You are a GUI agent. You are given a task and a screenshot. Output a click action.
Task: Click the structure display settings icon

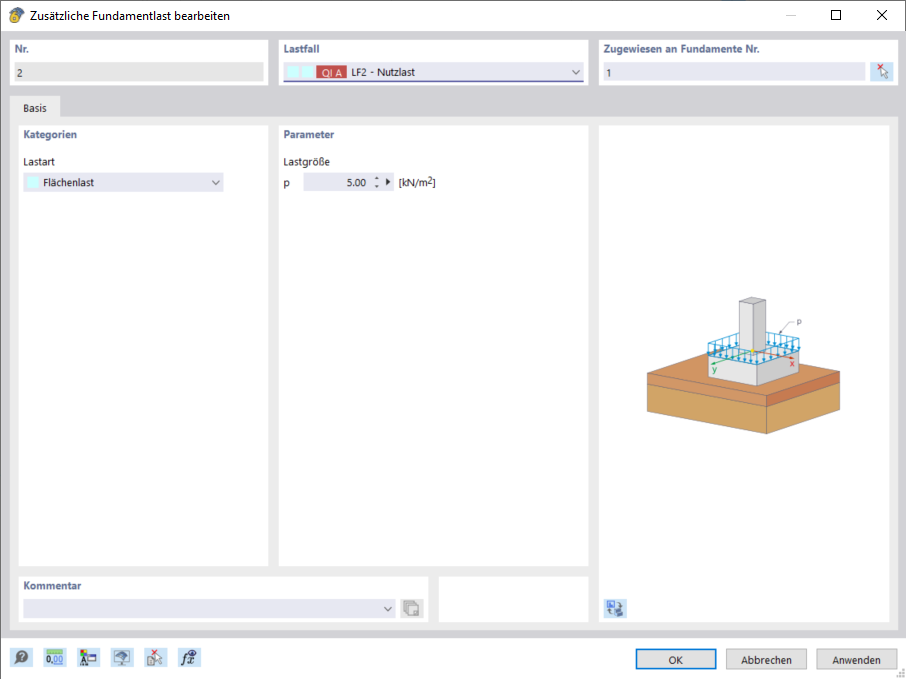click(88, 657)
